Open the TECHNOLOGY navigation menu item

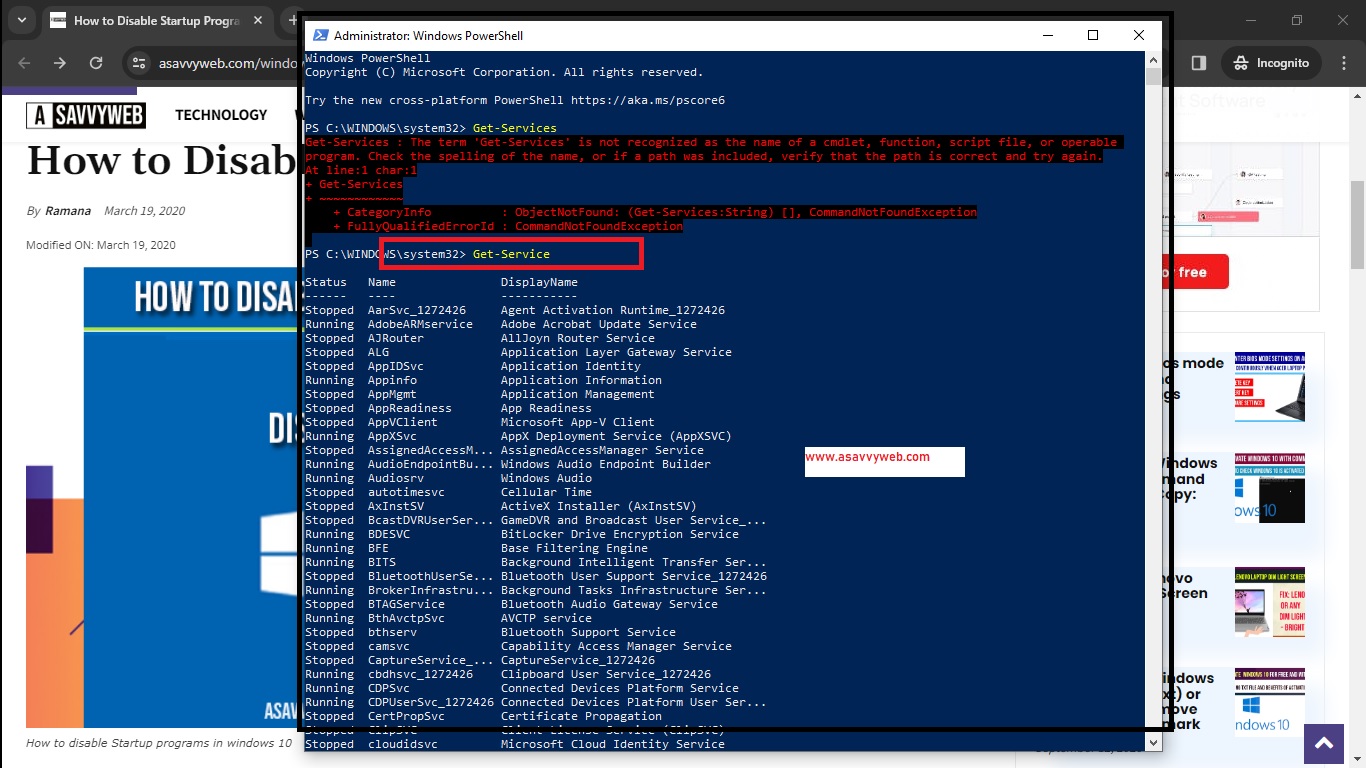[x=221, y=115]
